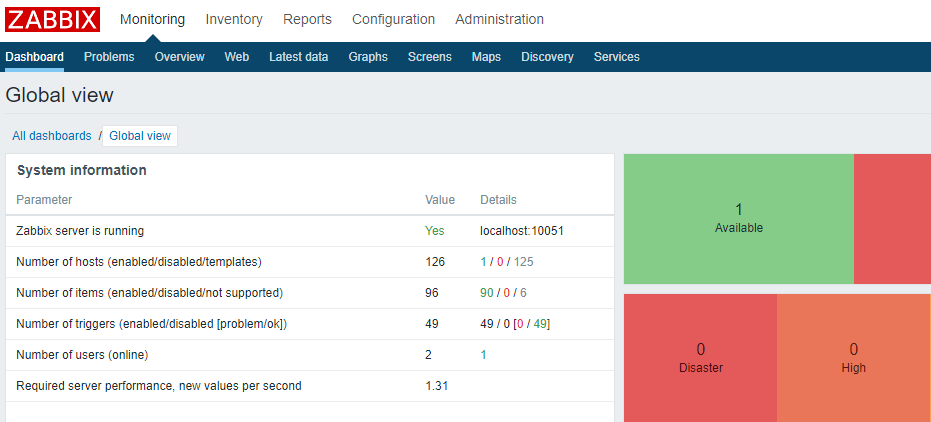Open Latest data tab

point(299,57)
